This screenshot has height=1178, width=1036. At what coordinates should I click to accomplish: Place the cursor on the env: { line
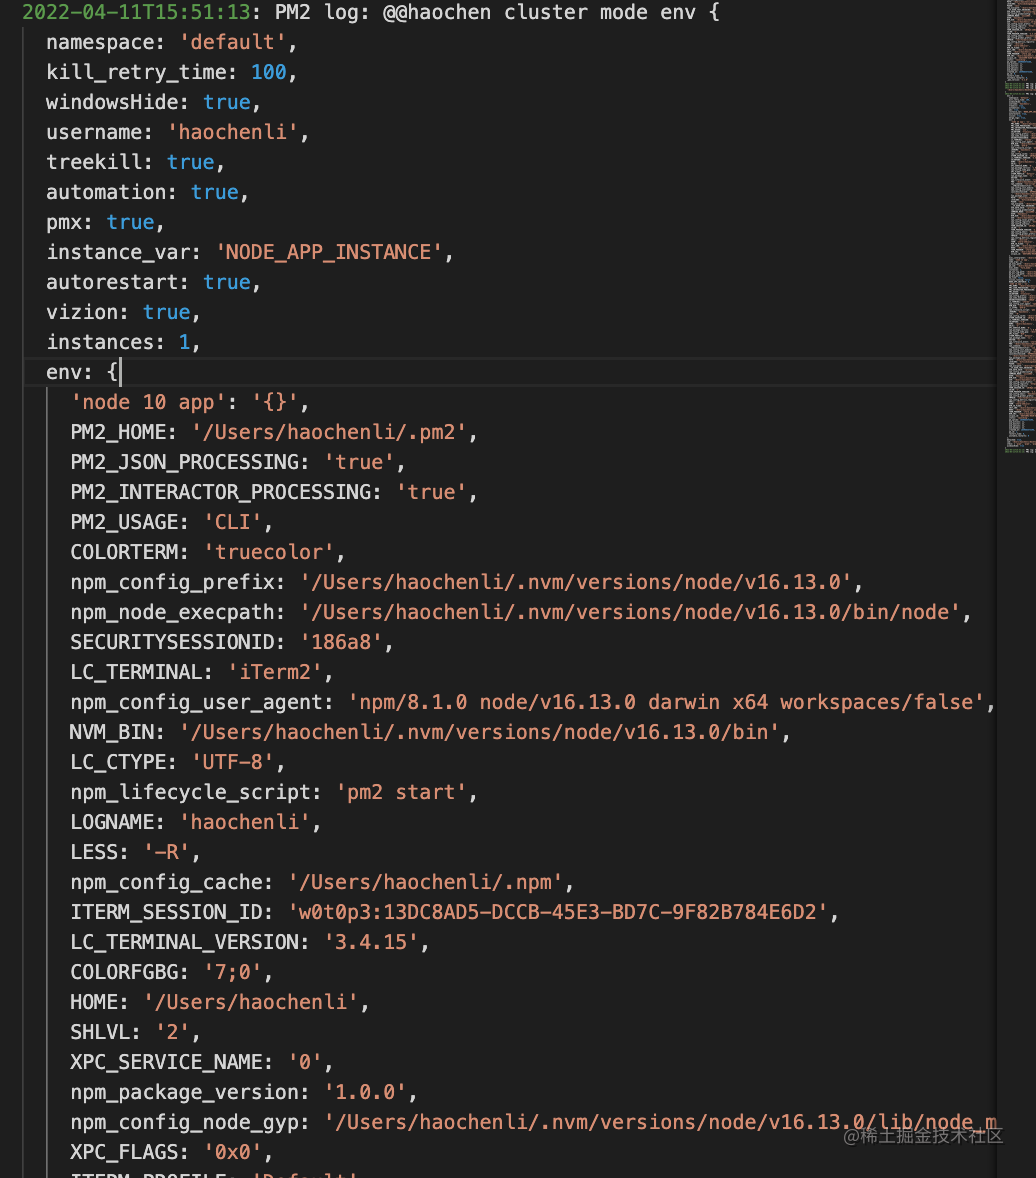(83, 372)
